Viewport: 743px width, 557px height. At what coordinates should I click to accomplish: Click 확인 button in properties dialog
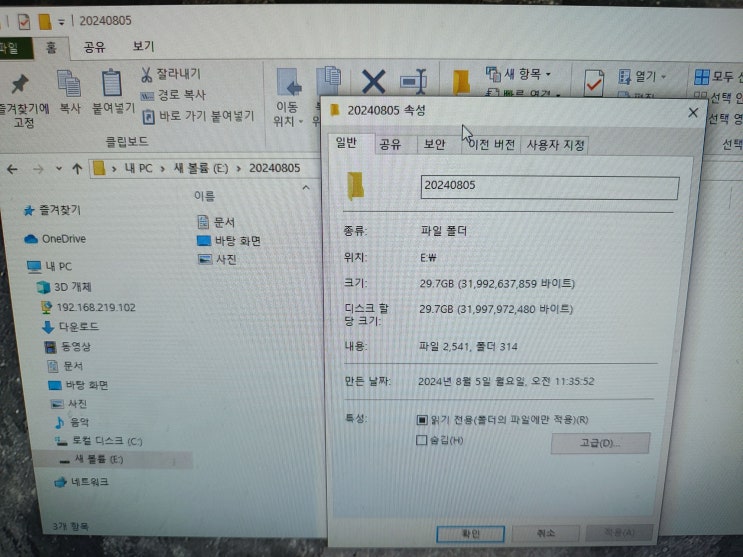click(471, 534)
